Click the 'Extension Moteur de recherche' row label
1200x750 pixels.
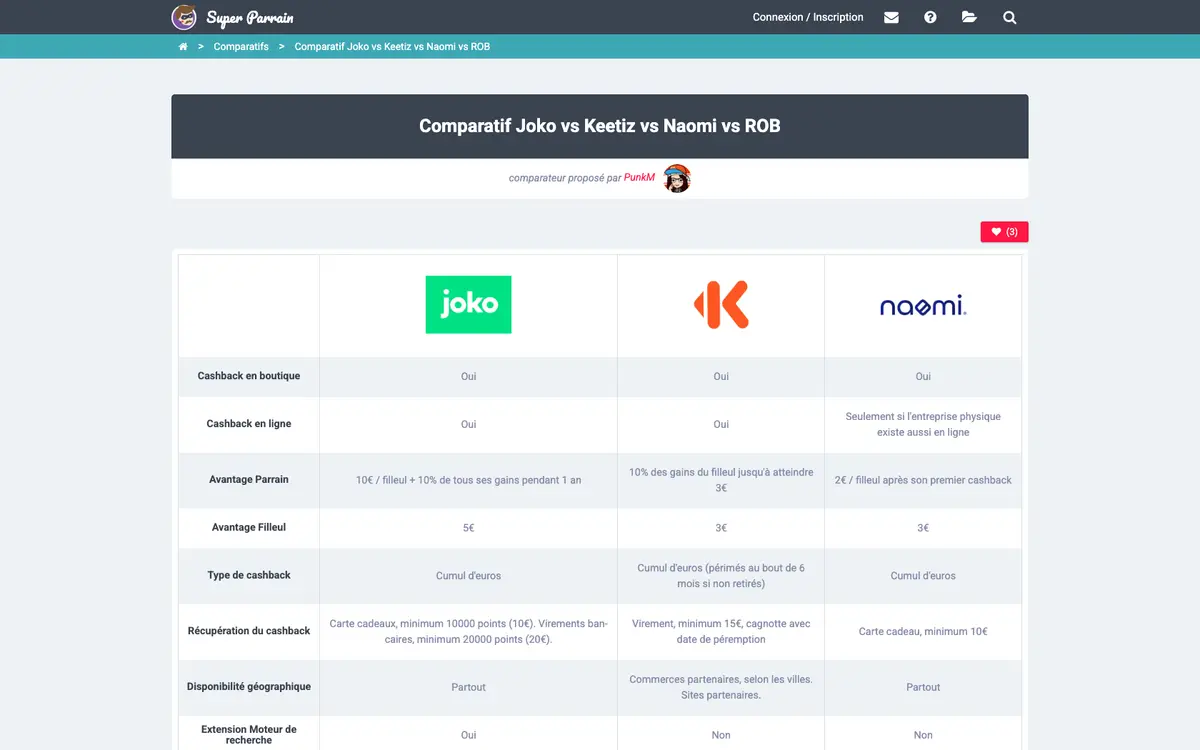point(249,735)
